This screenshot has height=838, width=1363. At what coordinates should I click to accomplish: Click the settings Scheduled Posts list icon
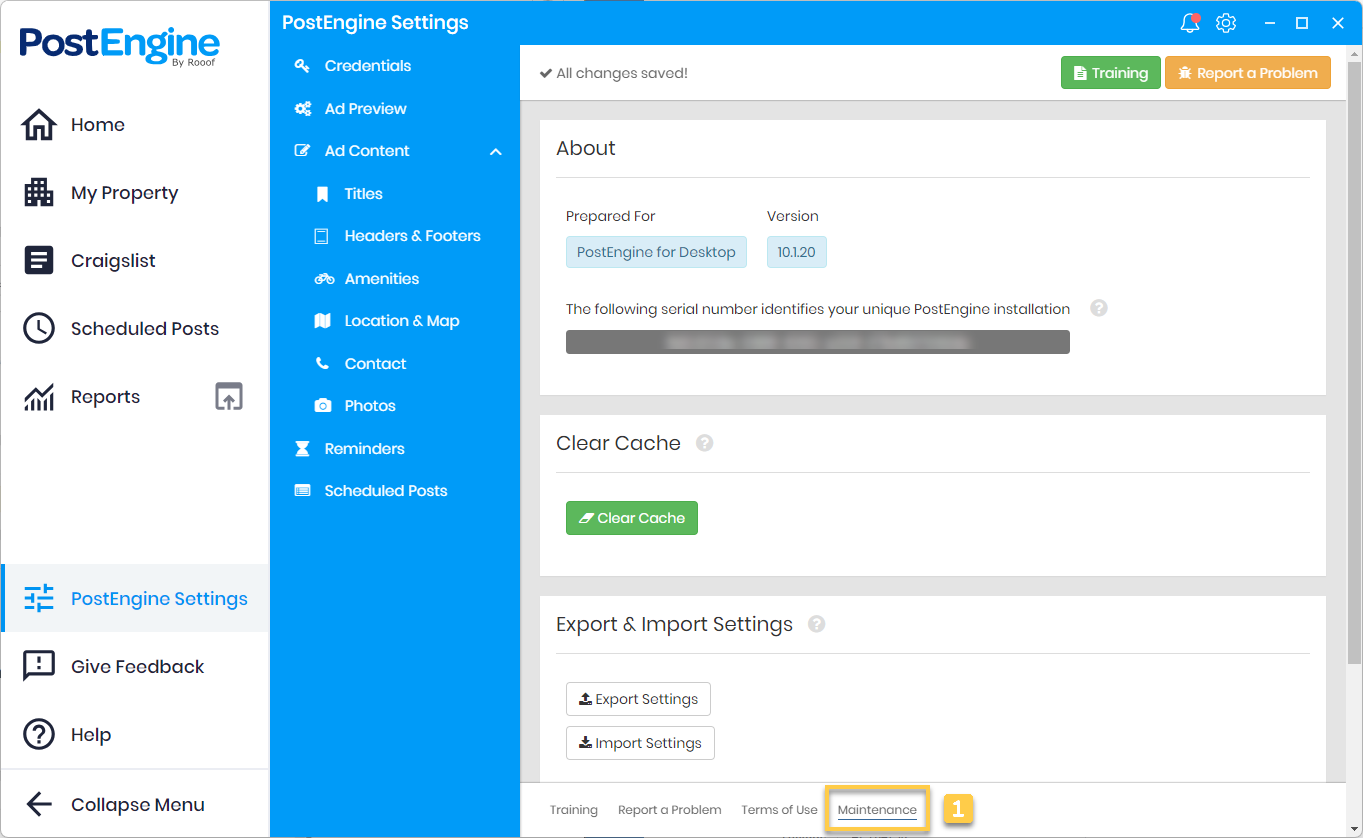pyautogui.click(x=302, y=491)
